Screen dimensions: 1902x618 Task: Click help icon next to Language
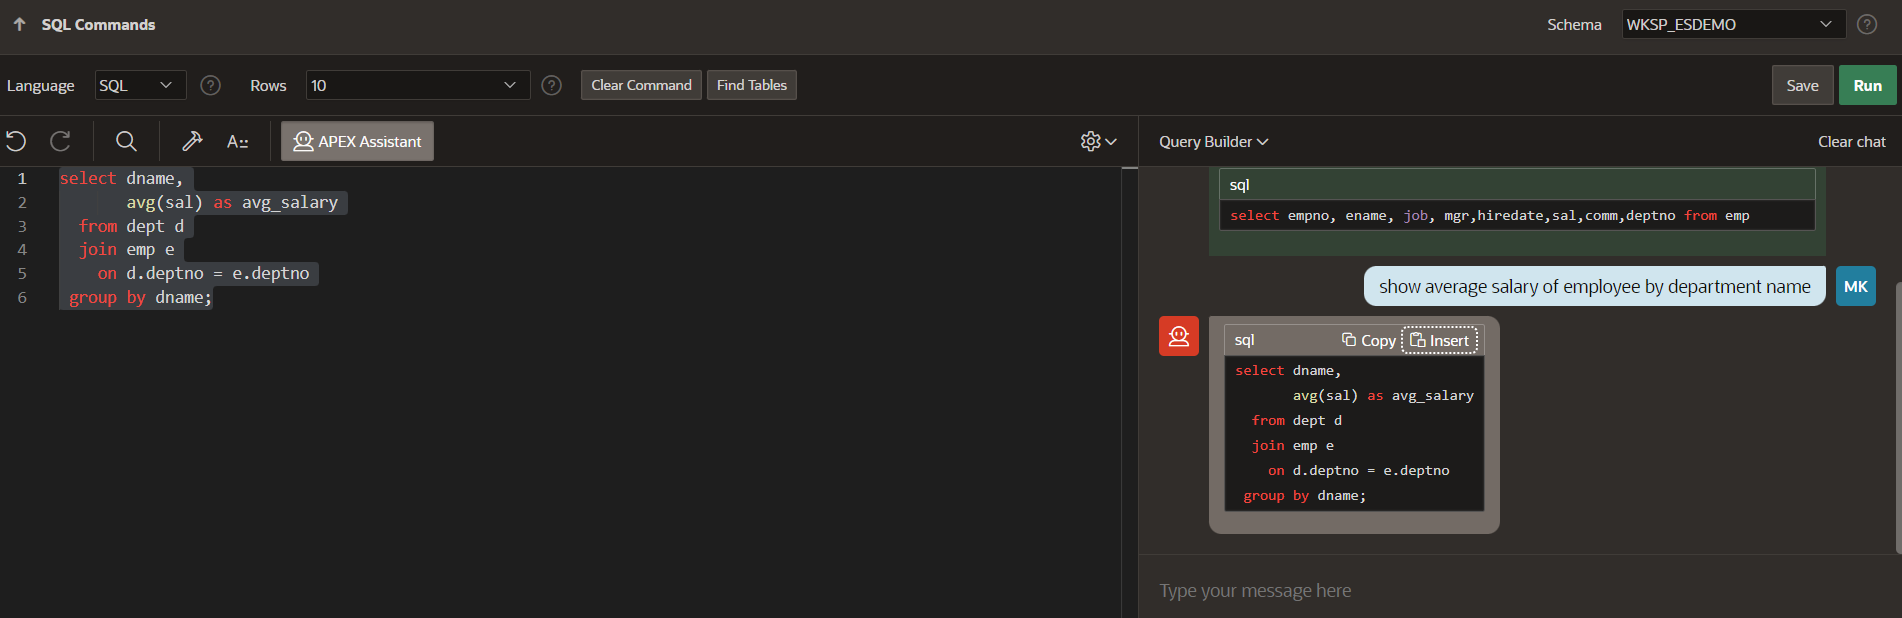[210, 85]
